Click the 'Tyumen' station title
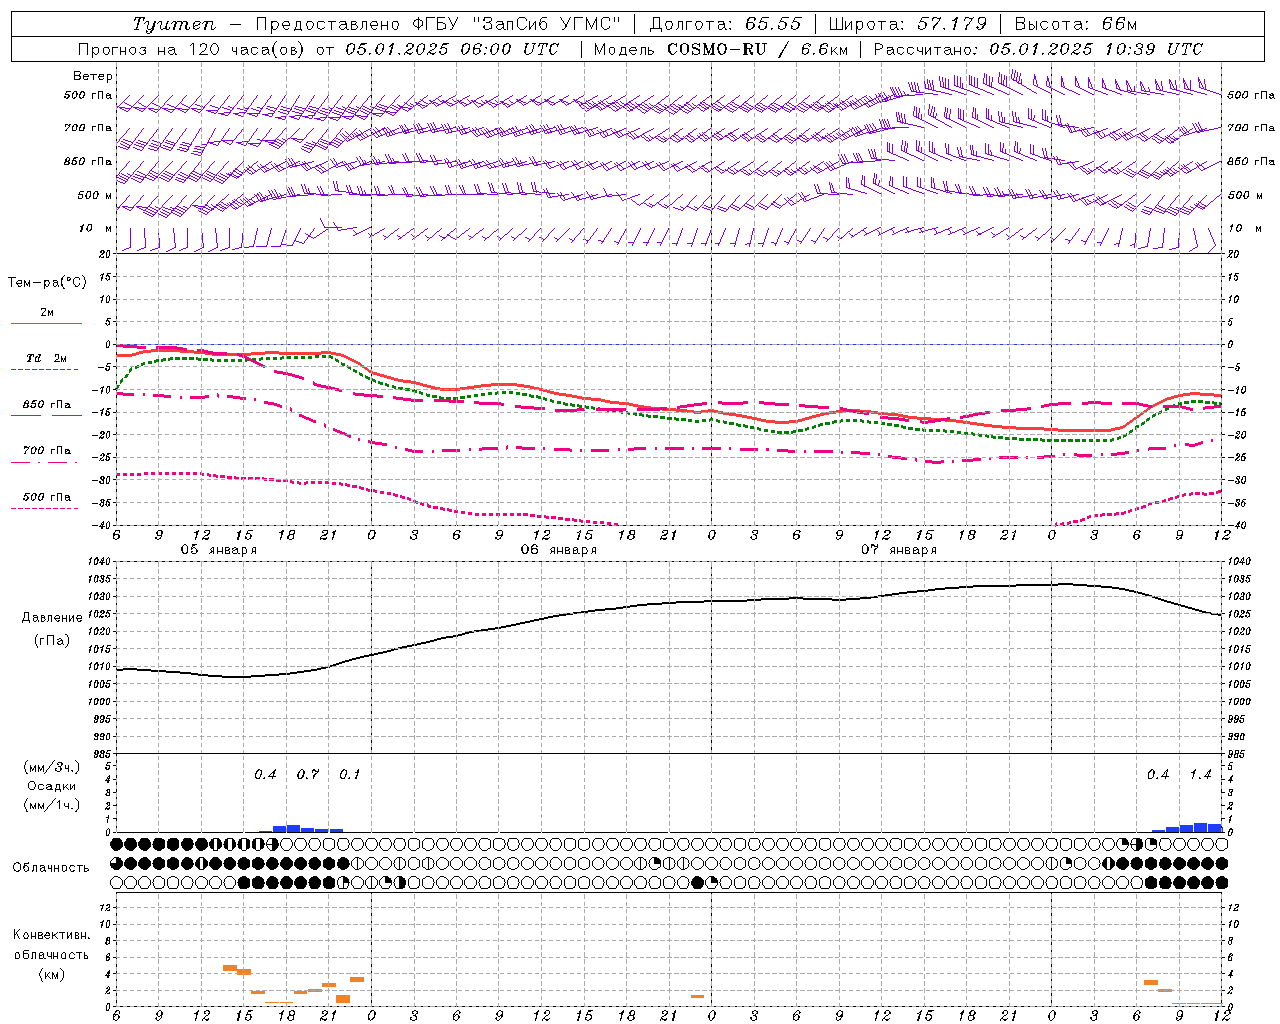This screenshot has width=1280, height=1024. coord(174,25)
